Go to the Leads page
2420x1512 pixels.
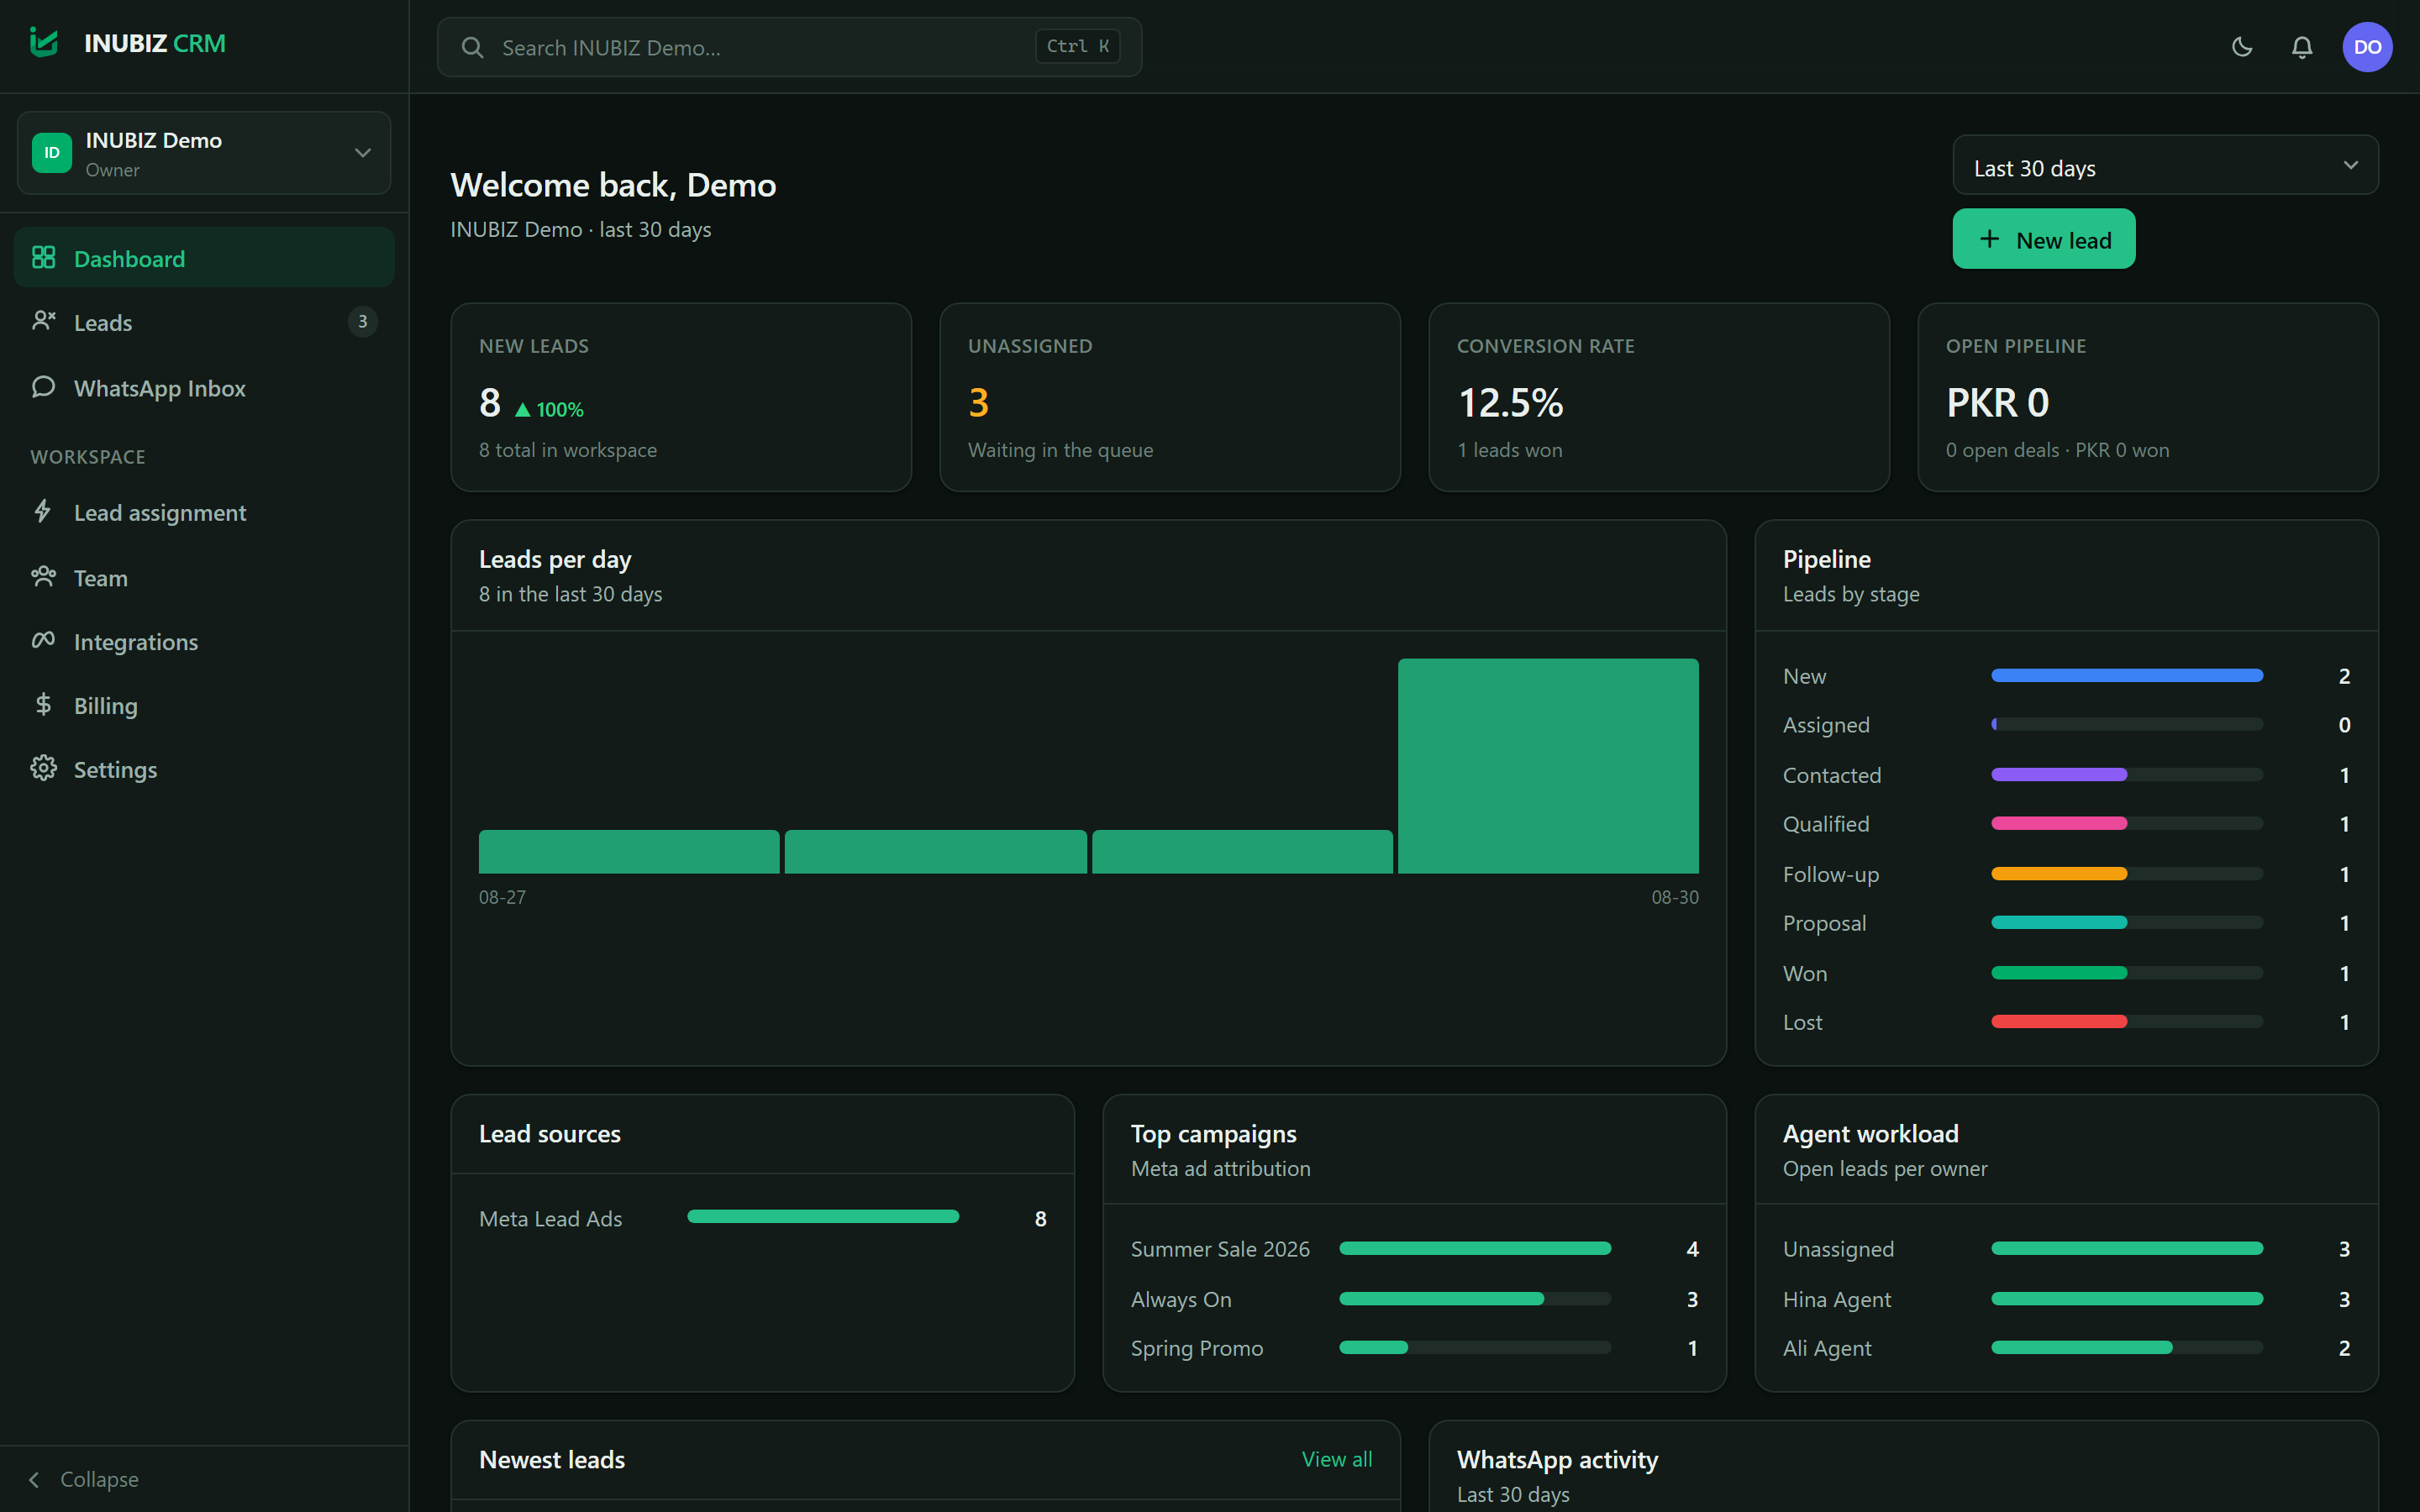click(x=204, y=322)
